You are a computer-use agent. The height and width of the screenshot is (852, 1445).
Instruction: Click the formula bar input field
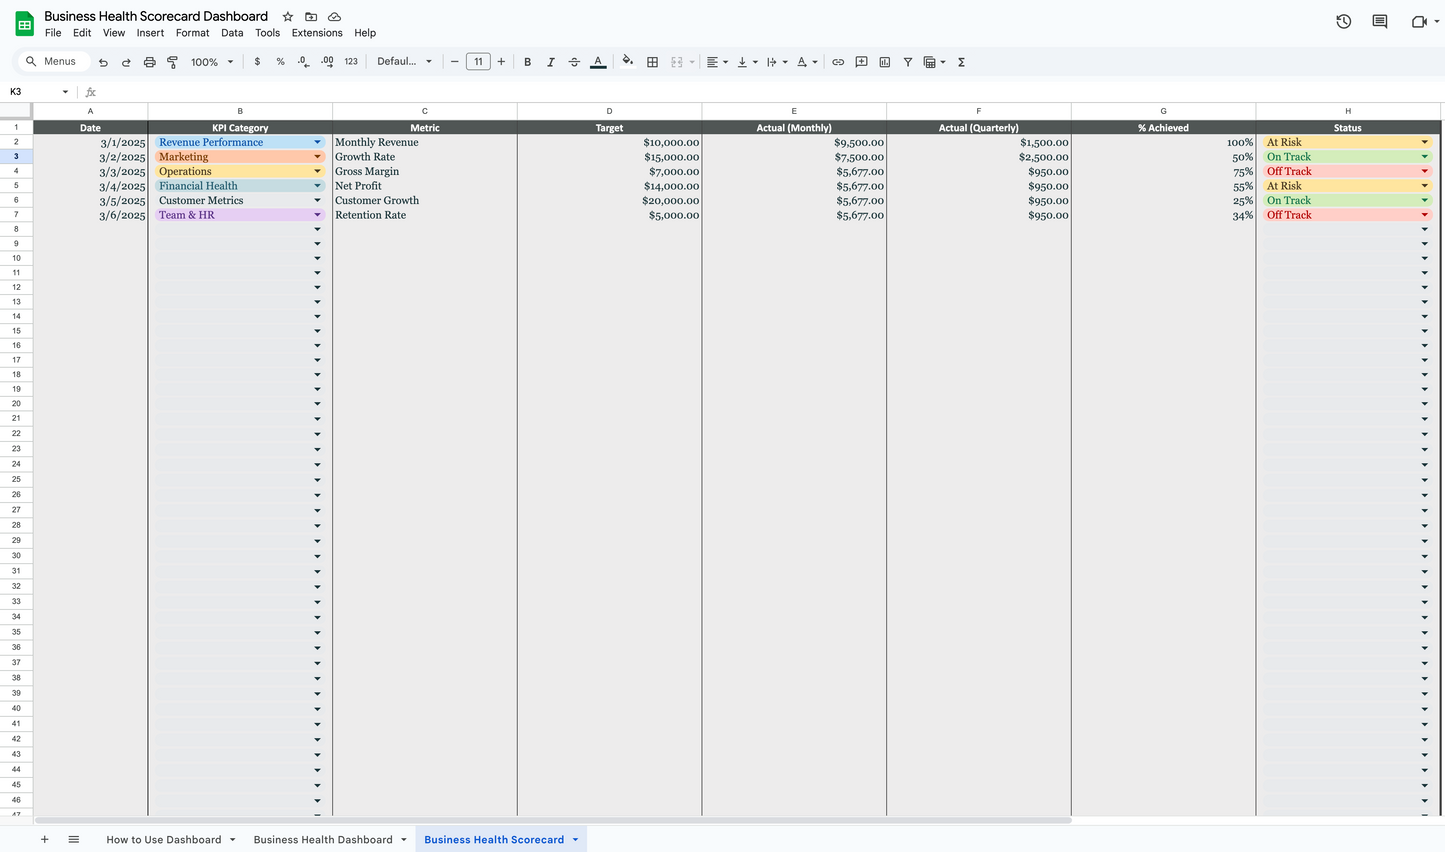click(x=770, y=91)
